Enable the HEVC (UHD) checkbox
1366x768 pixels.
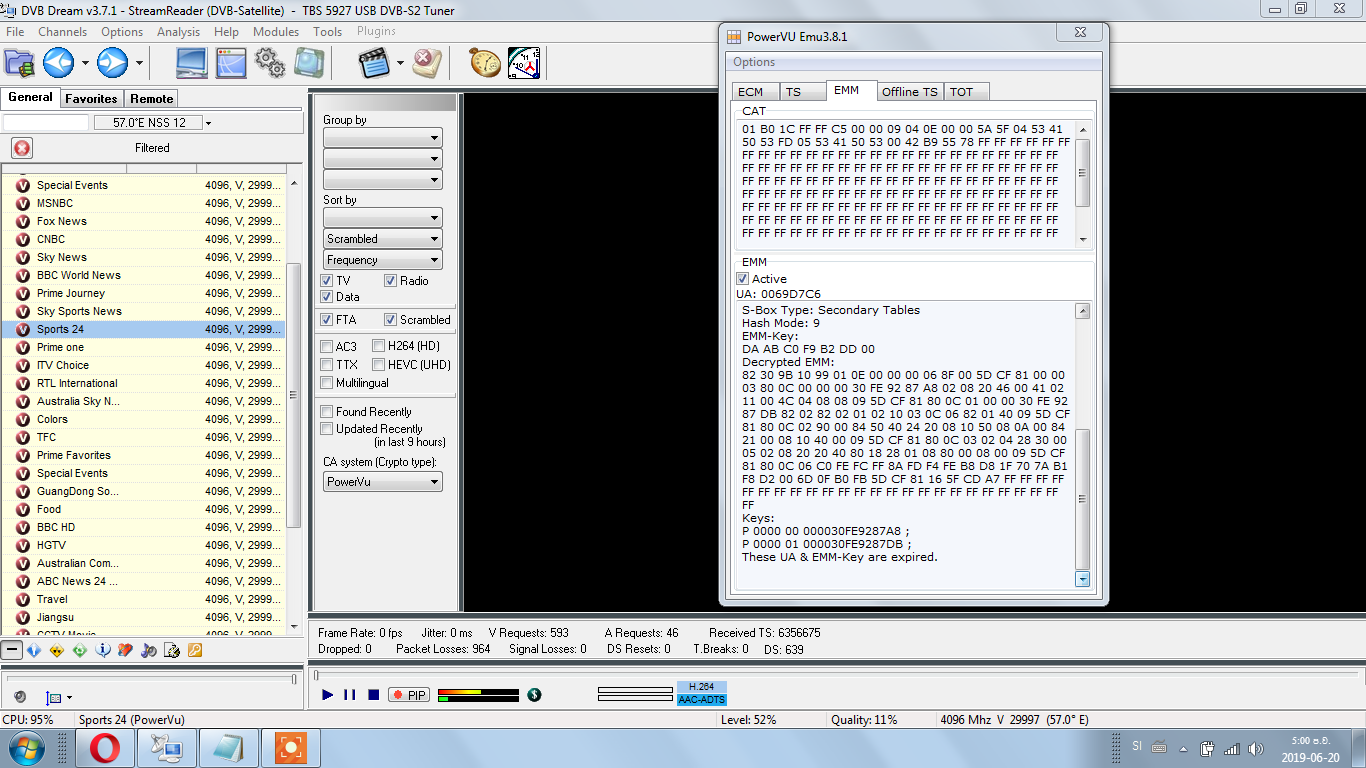pyautogui.click(x=379, y=365)
